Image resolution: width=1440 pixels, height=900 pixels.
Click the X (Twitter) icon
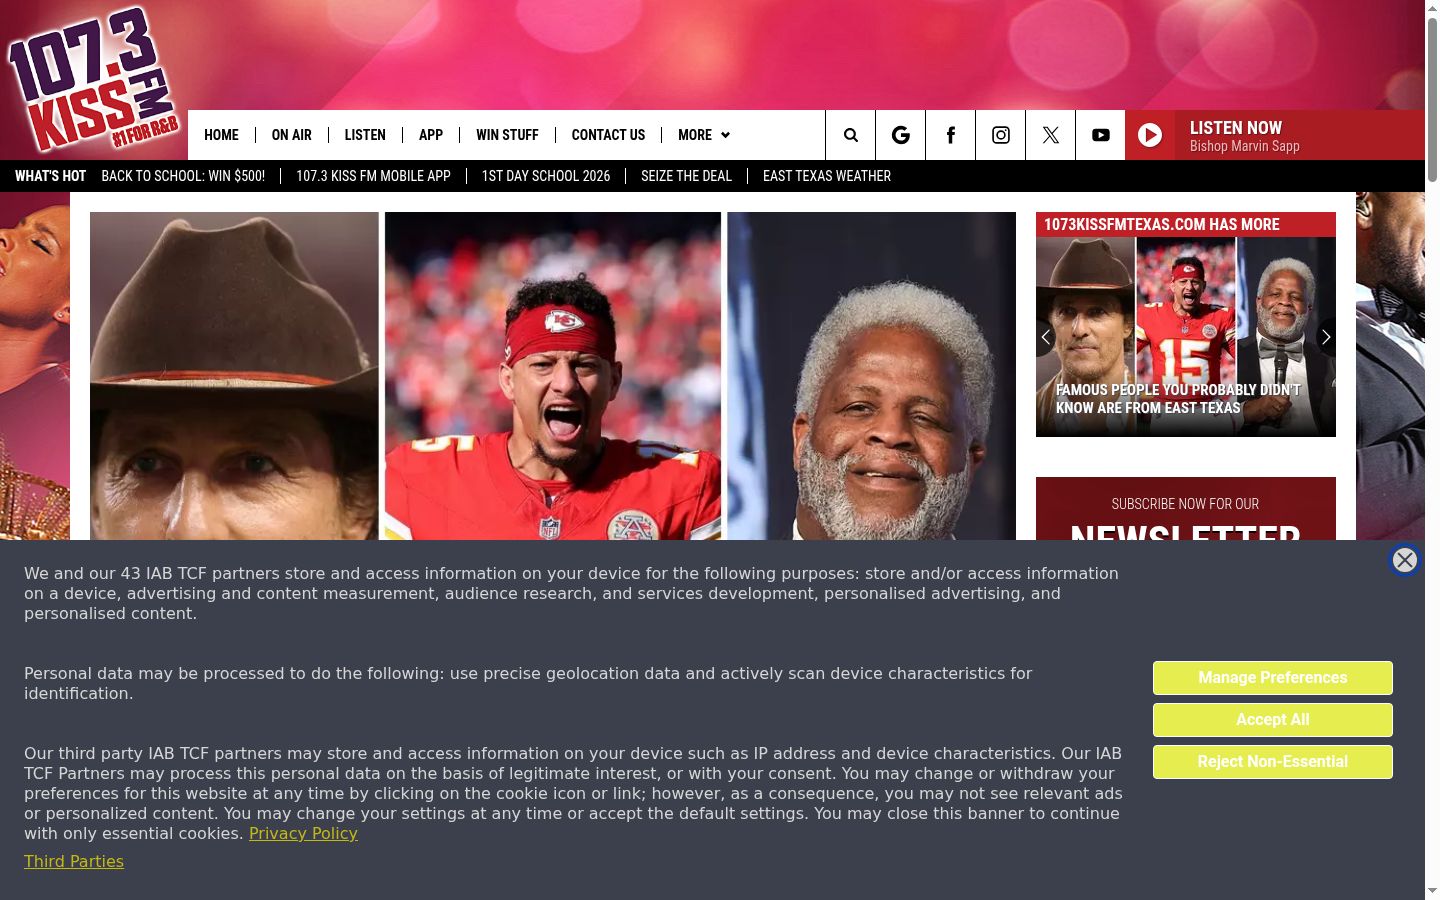[x=1050, y=135]
